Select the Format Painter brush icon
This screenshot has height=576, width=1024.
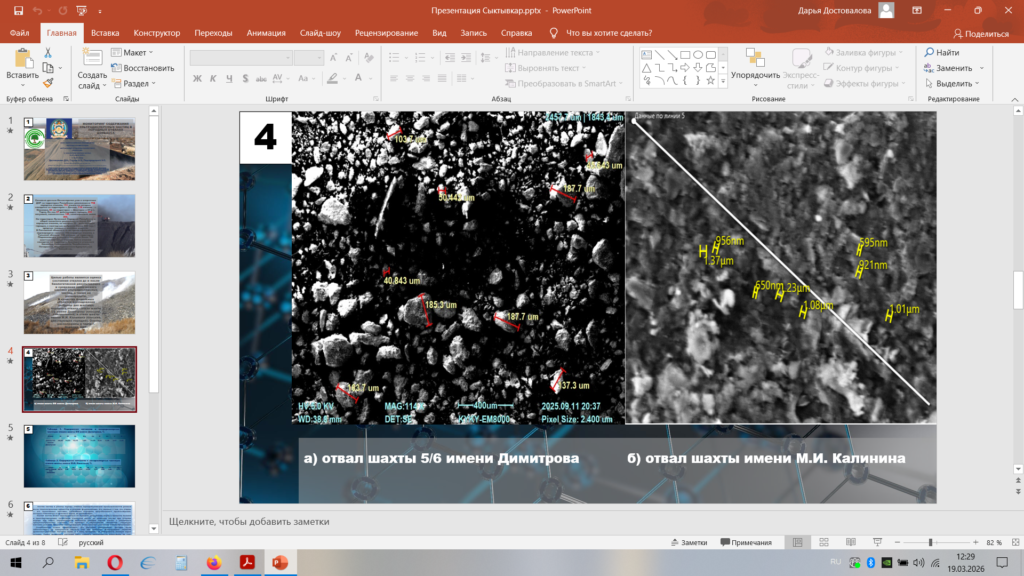point(49,83)
